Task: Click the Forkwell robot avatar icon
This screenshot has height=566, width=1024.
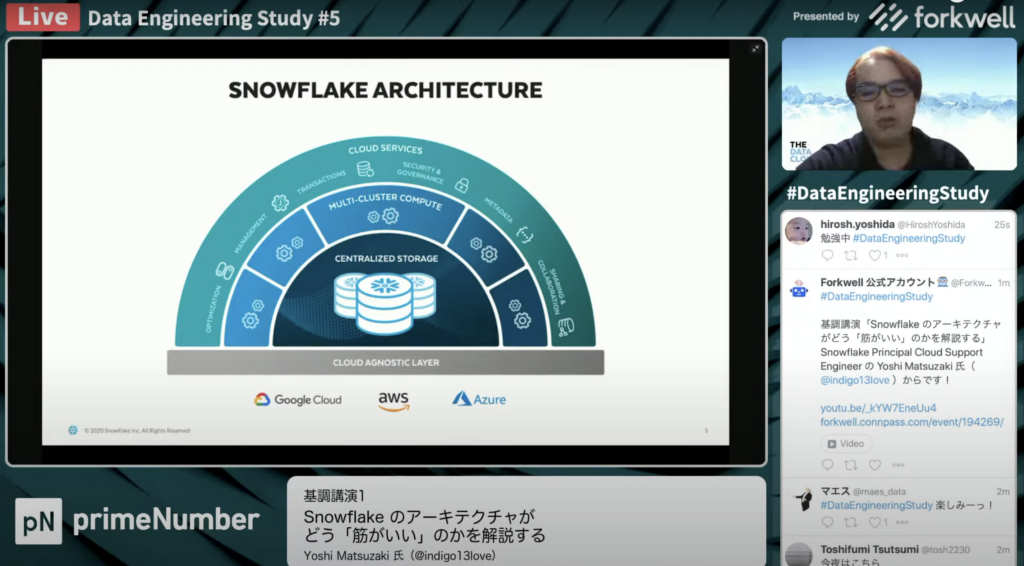Action: 799,289
